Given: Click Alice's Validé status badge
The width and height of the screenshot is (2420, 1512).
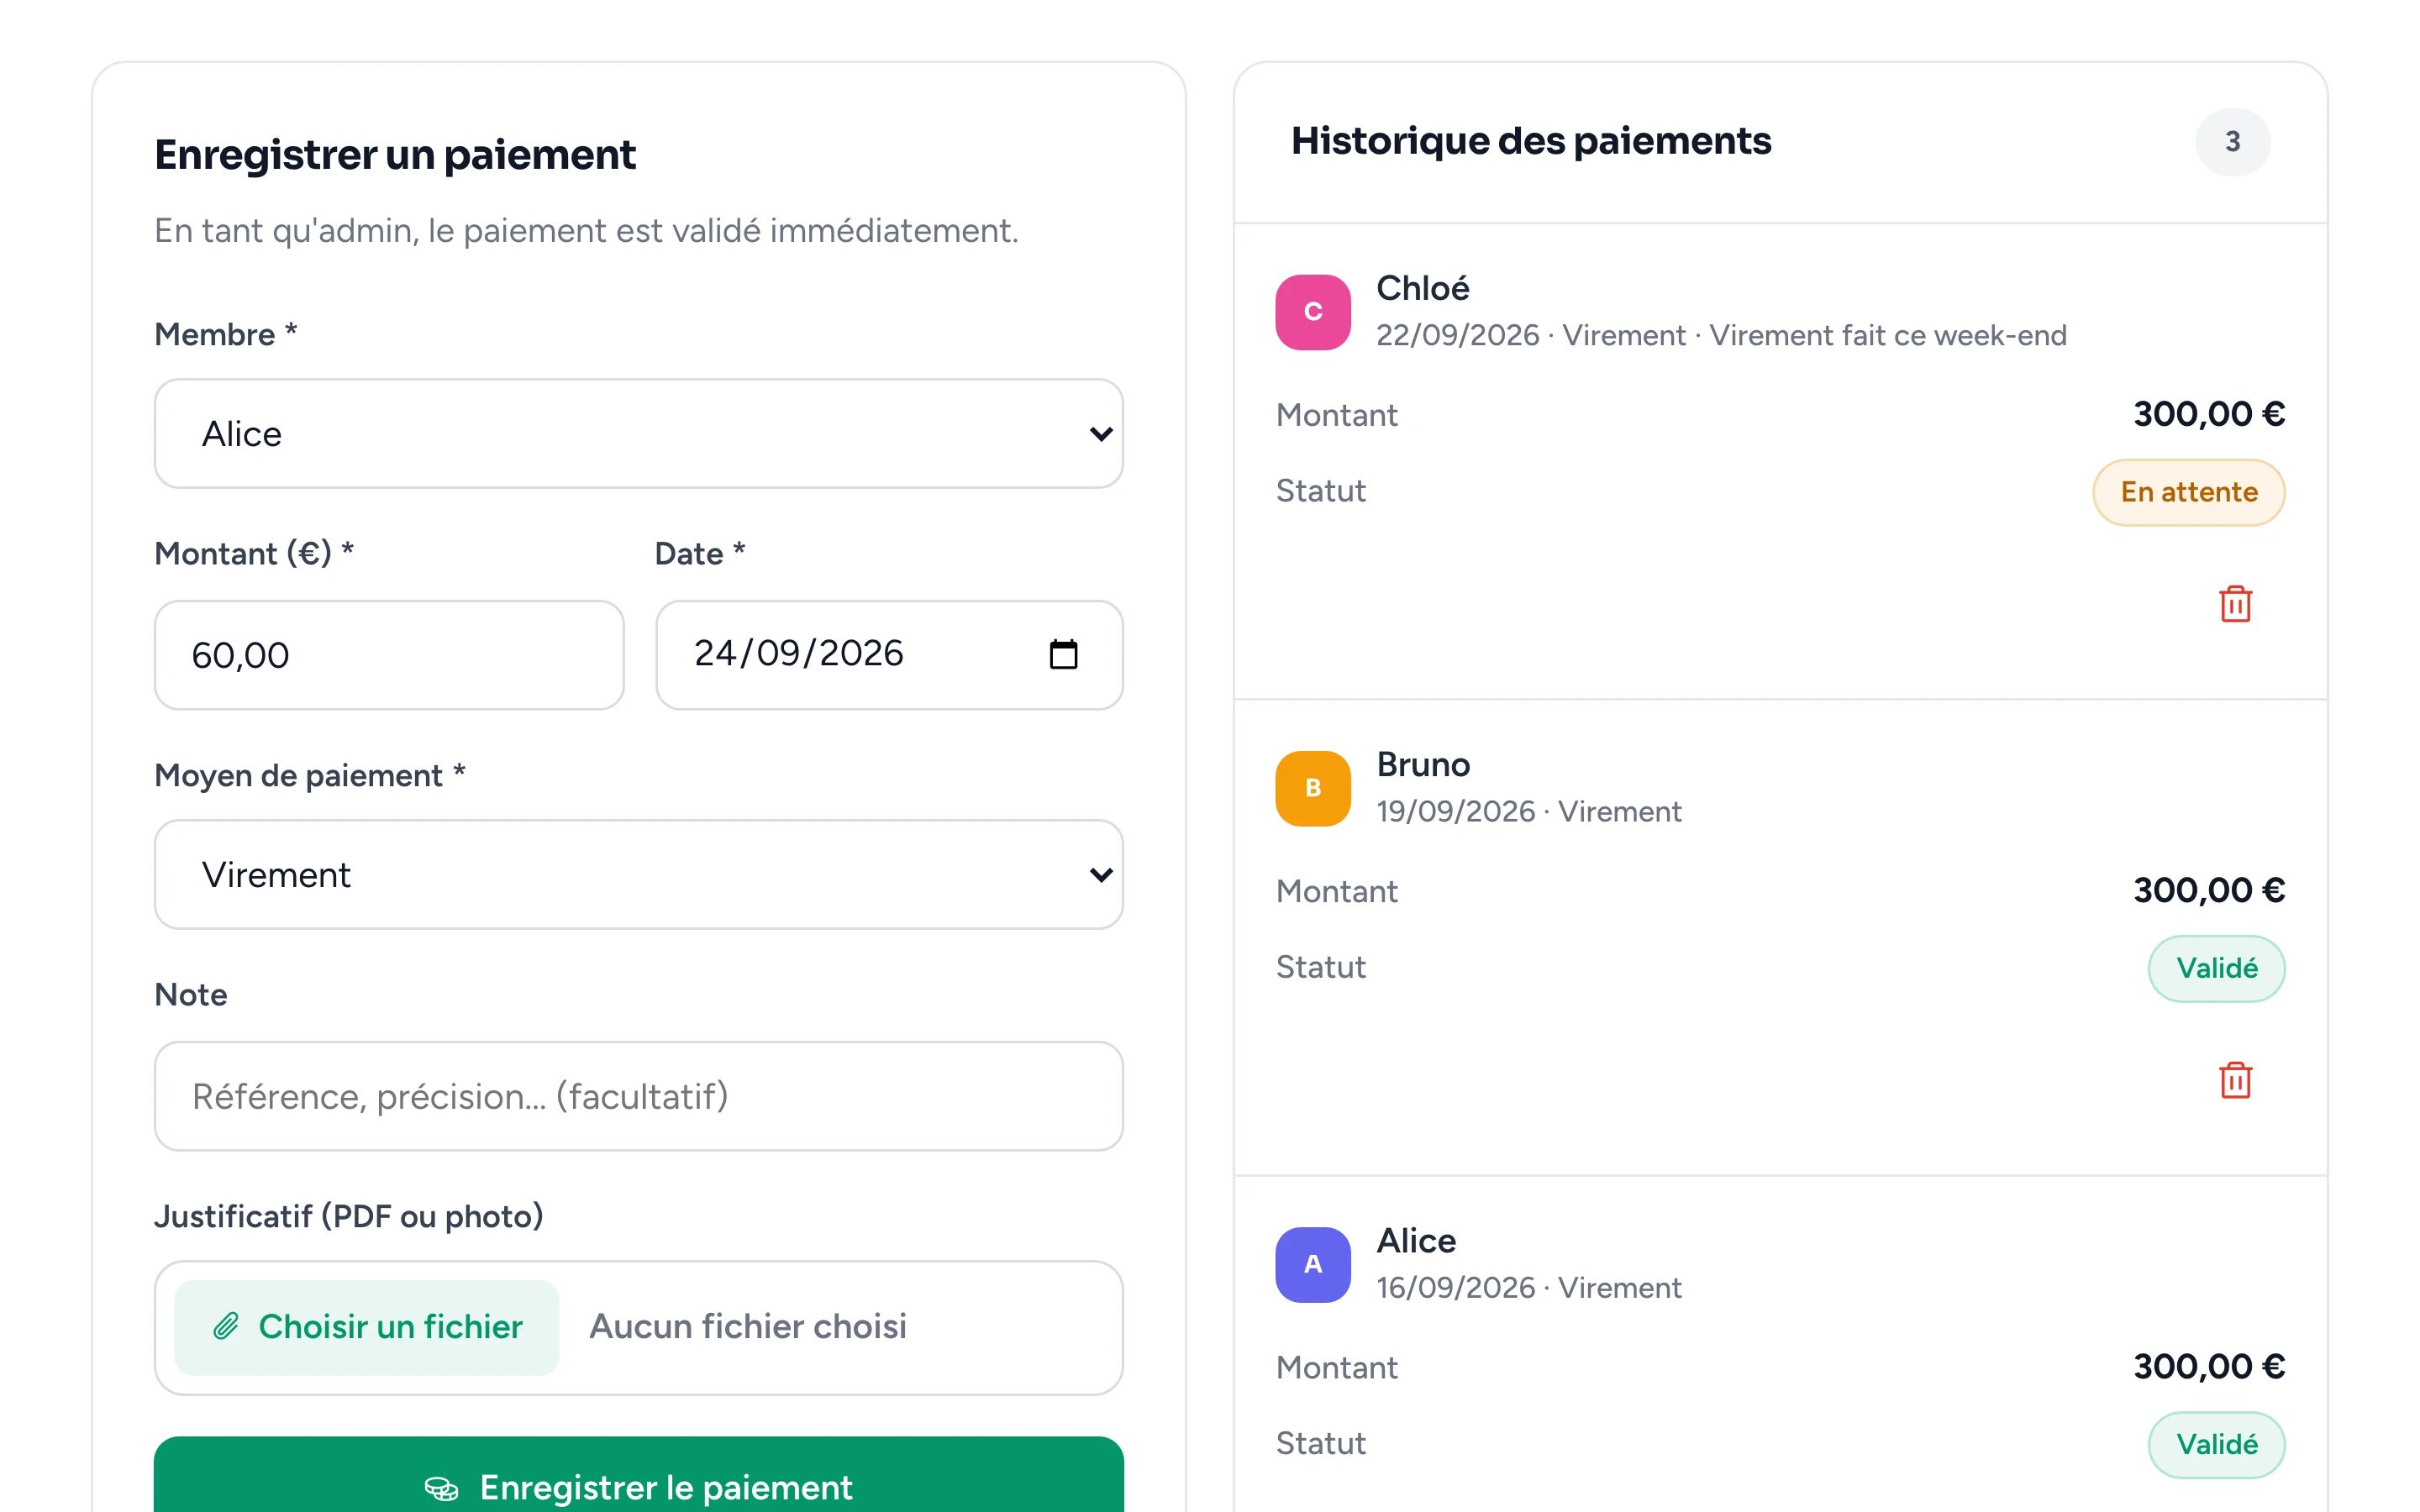Looking at the screenshot, I should [x=2216, y=1444].
